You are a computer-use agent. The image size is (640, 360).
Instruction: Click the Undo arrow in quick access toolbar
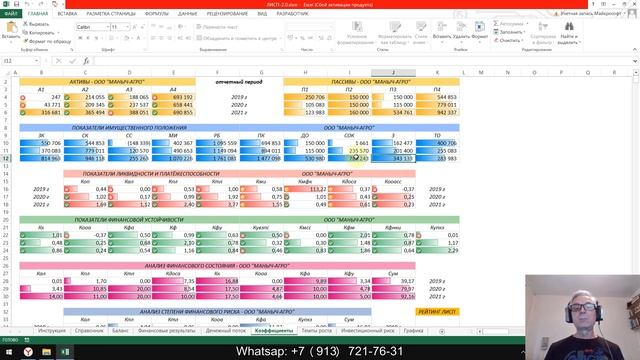[x=27, y=4]
